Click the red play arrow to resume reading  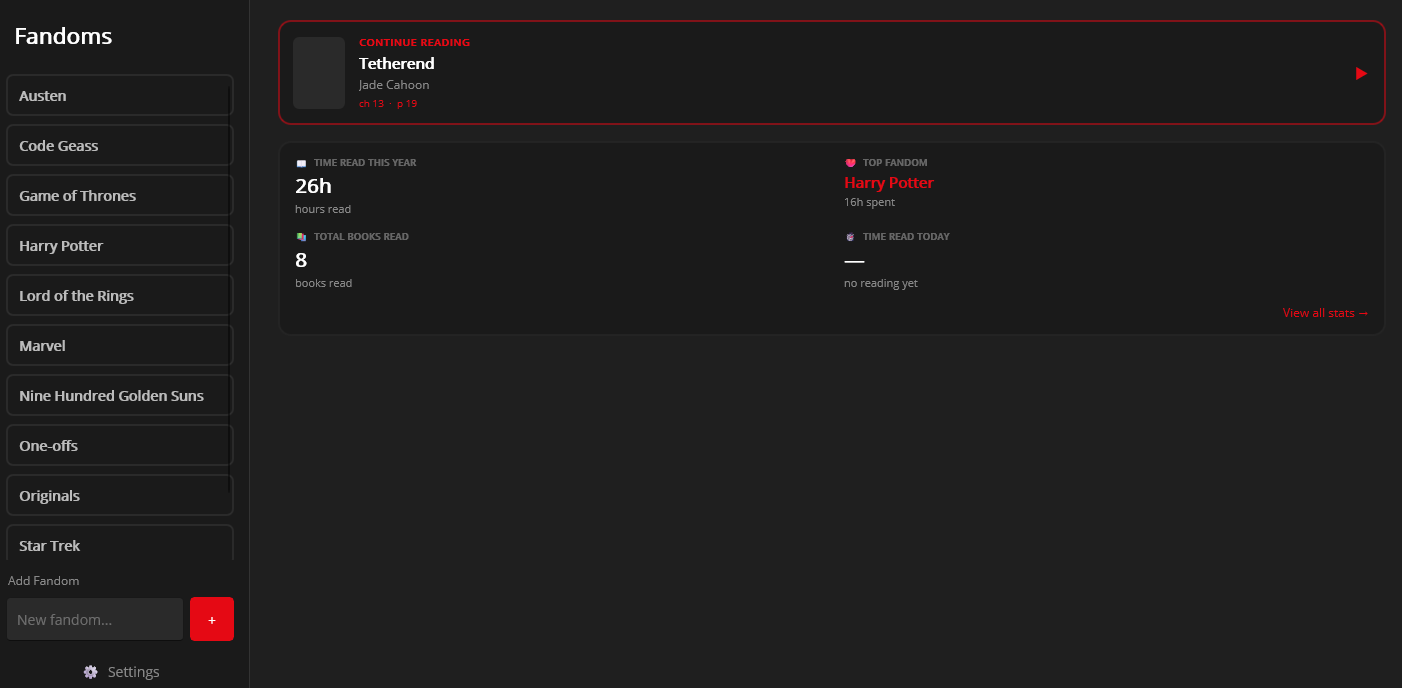1360,73
